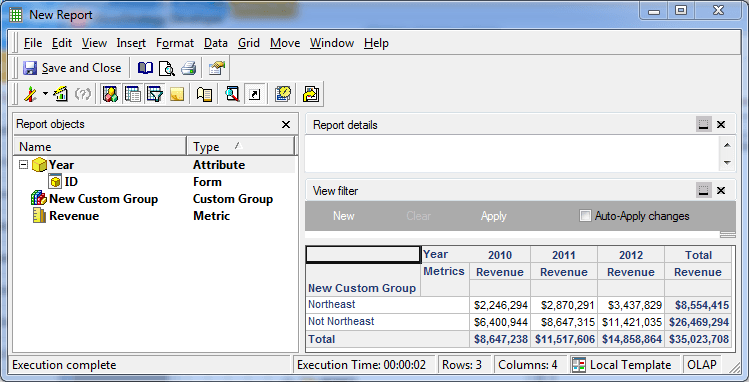Open the Data menu
749x382 pixels.
(216, 43)
